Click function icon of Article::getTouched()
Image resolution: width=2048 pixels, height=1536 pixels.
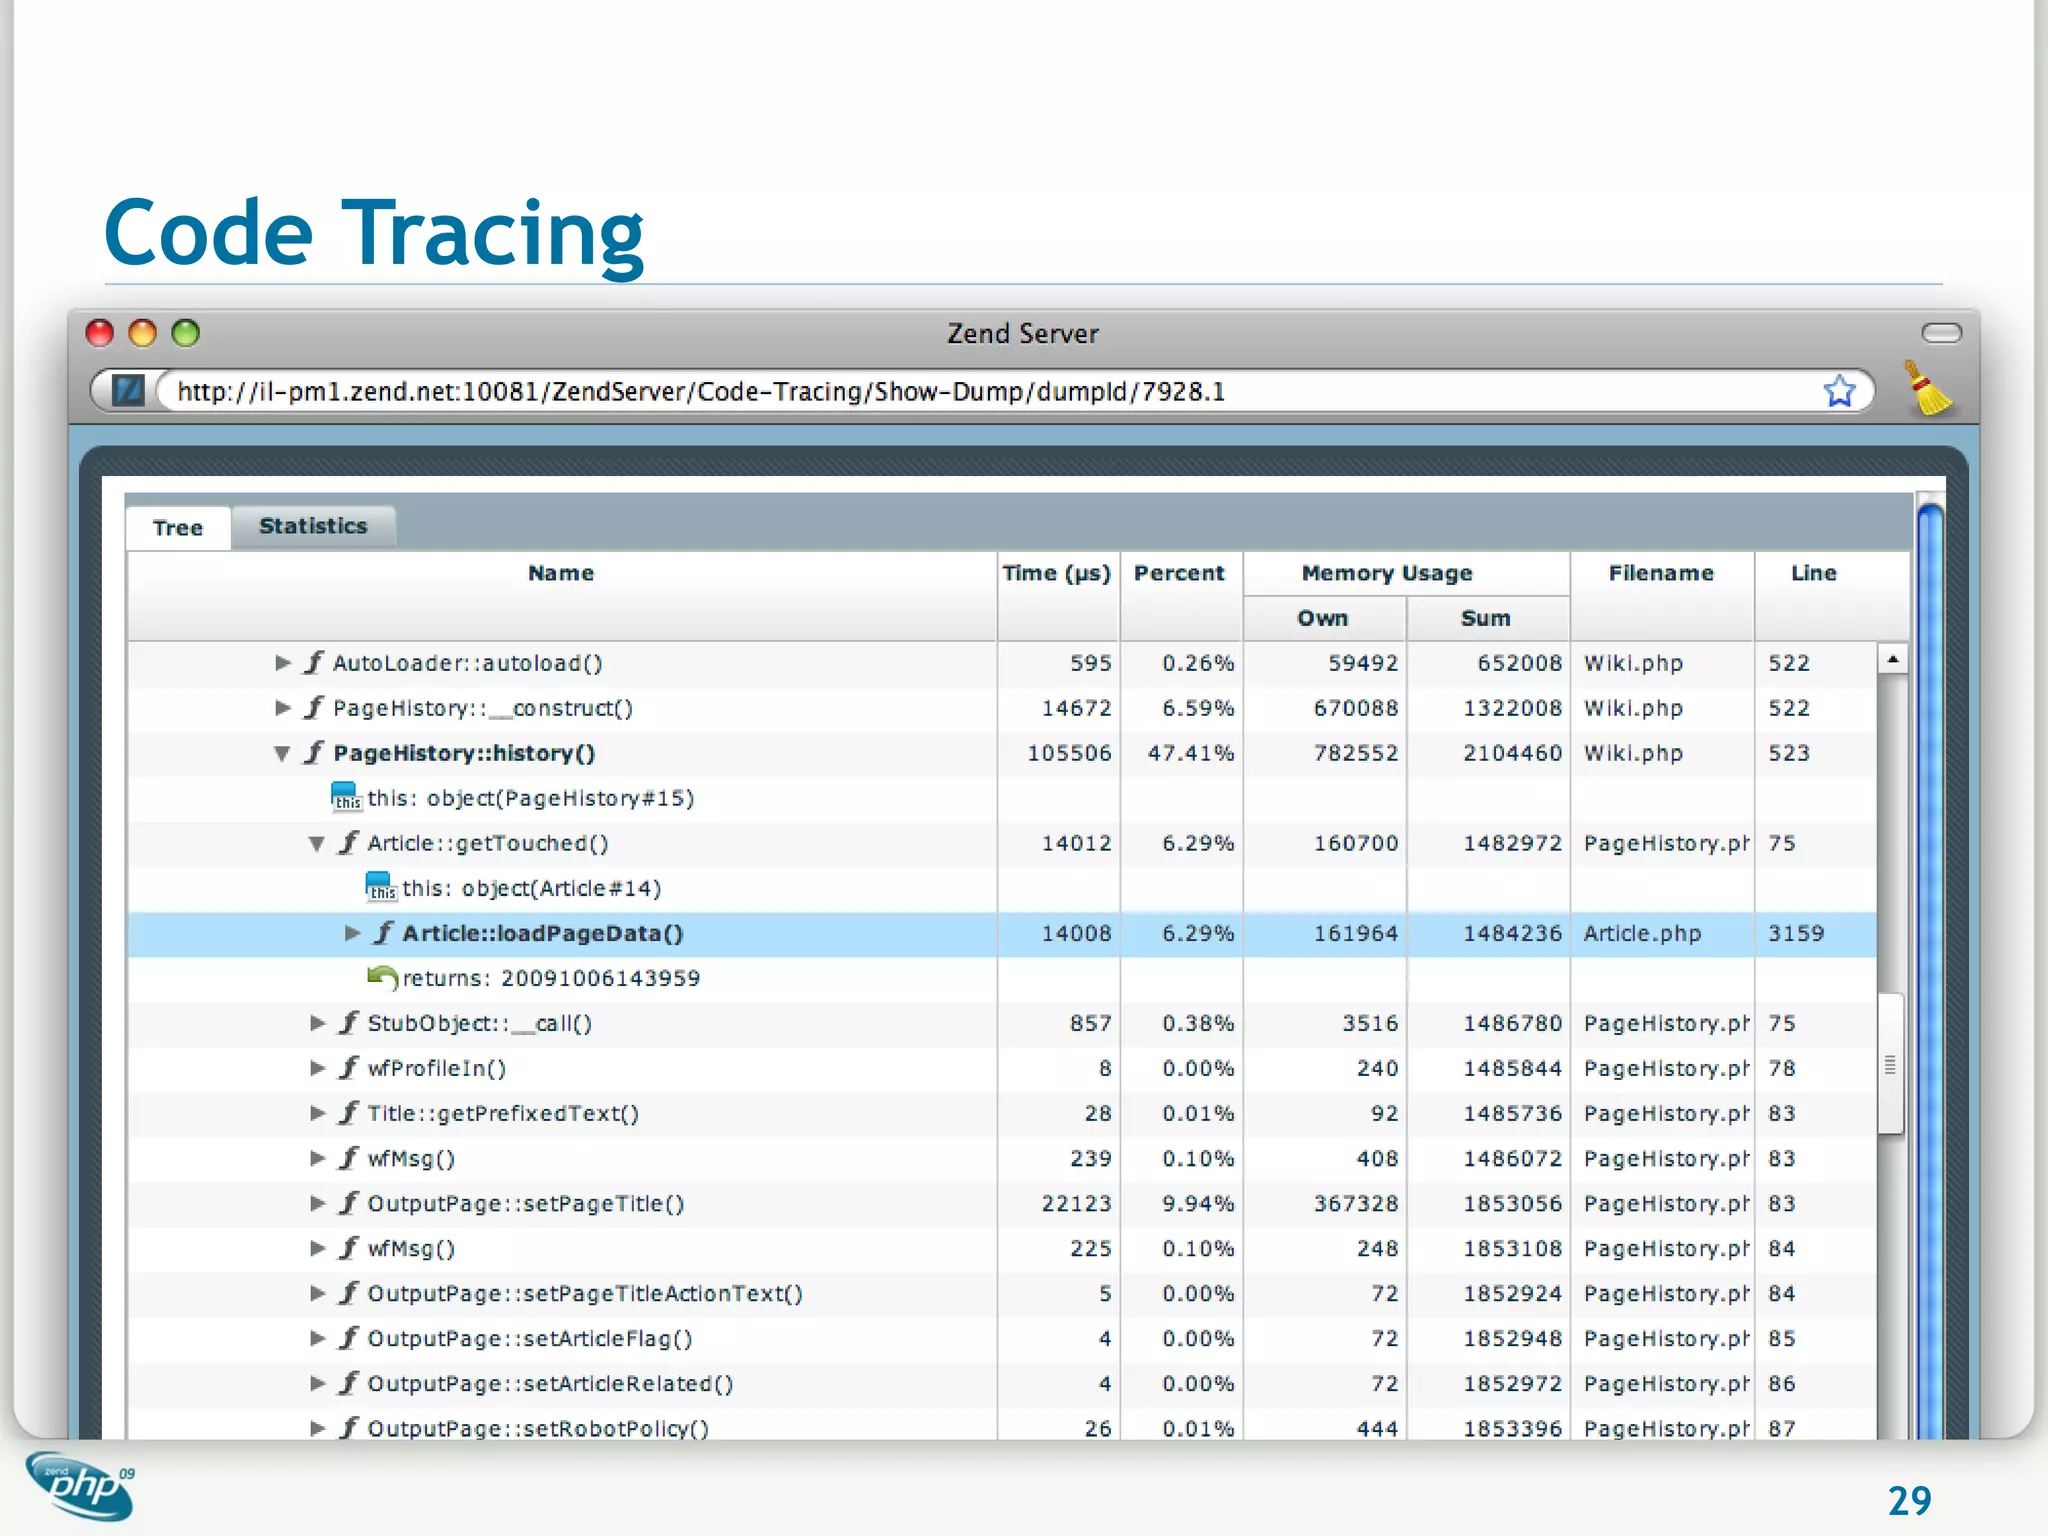pos(348,842)
